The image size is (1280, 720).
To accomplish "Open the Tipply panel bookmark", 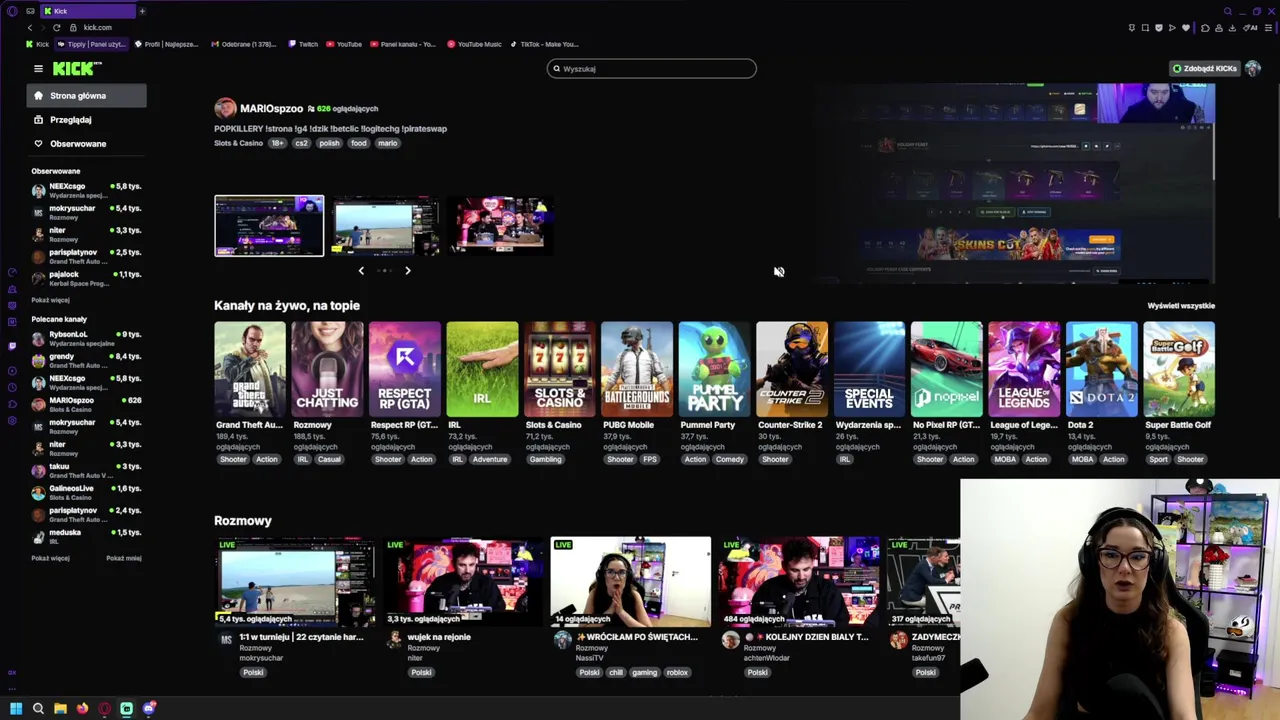I will pyautogui.click(x=92, y=44).
